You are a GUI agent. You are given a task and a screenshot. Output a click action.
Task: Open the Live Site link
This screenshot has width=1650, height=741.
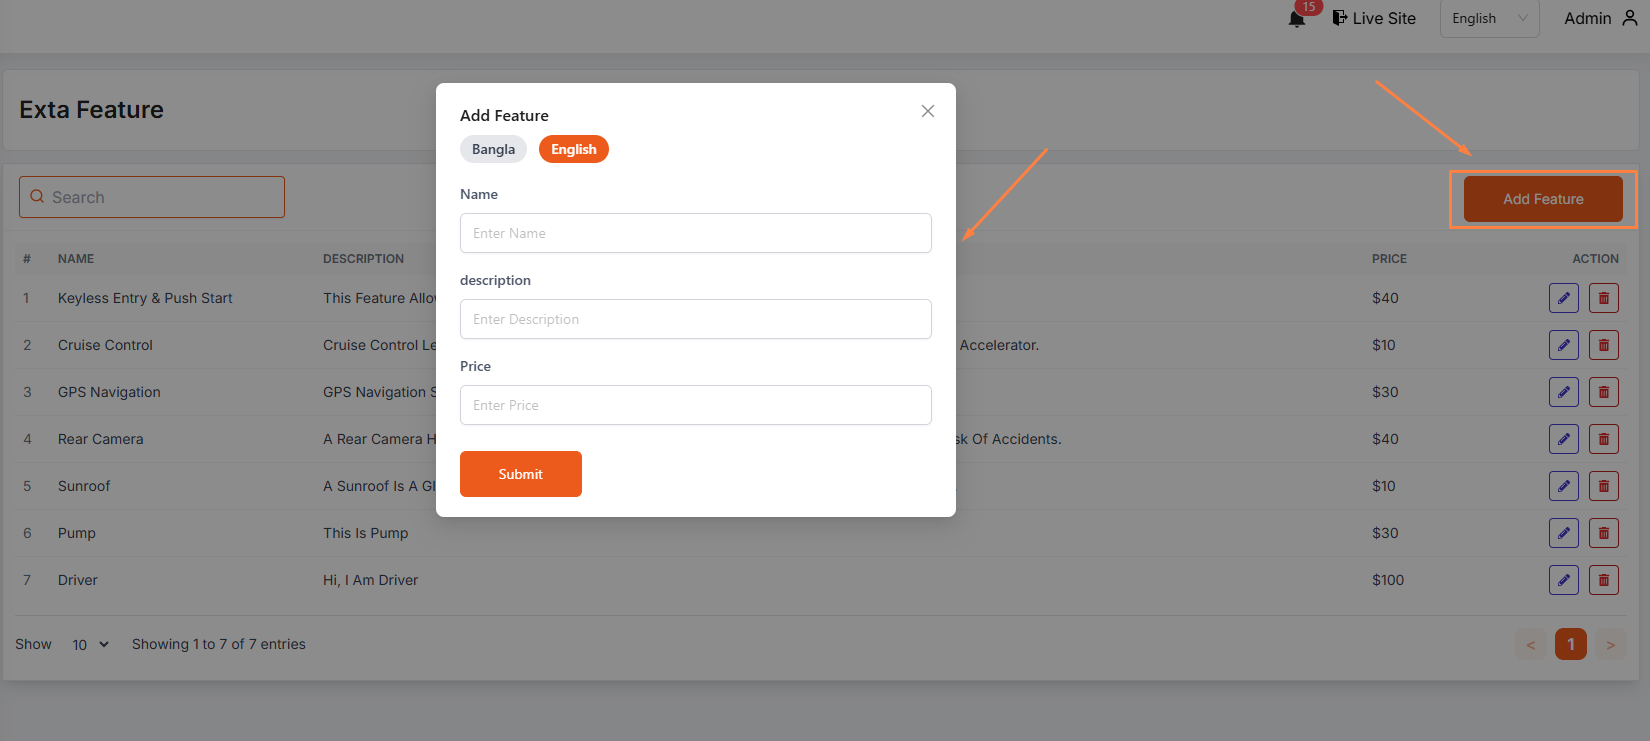click(x=1374, y=18)
